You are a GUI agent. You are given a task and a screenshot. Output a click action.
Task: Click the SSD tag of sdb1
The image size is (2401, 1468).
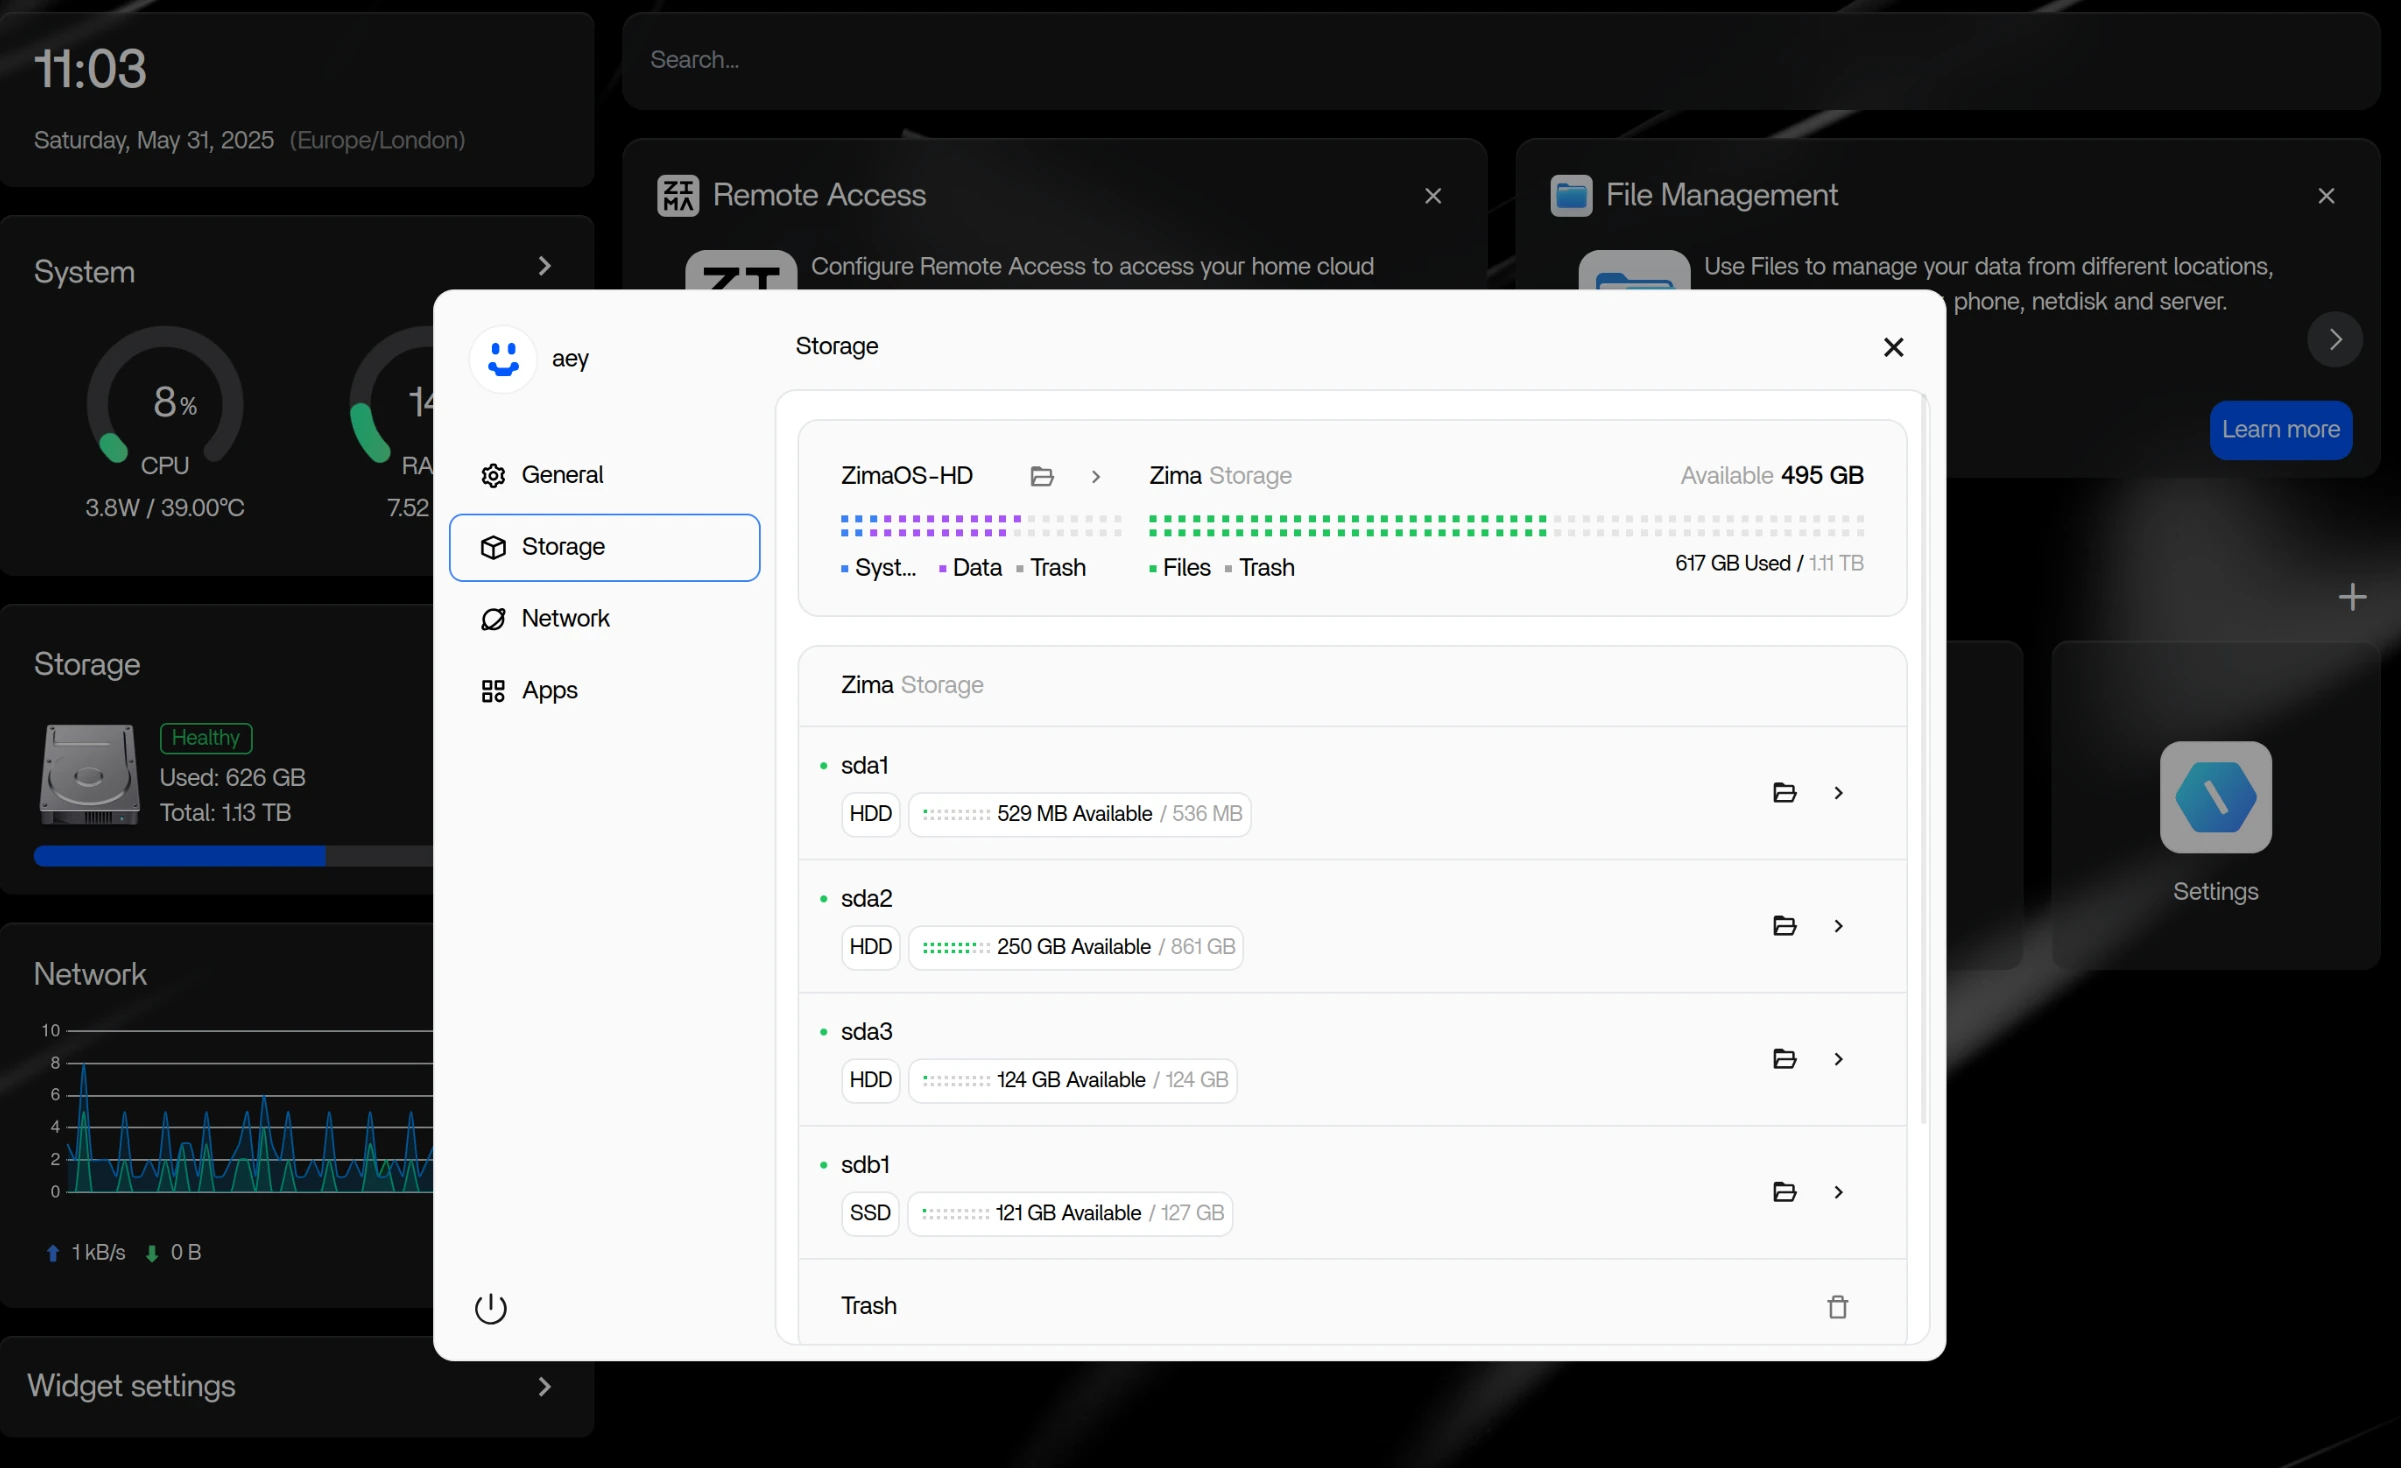click(870, 1213)
